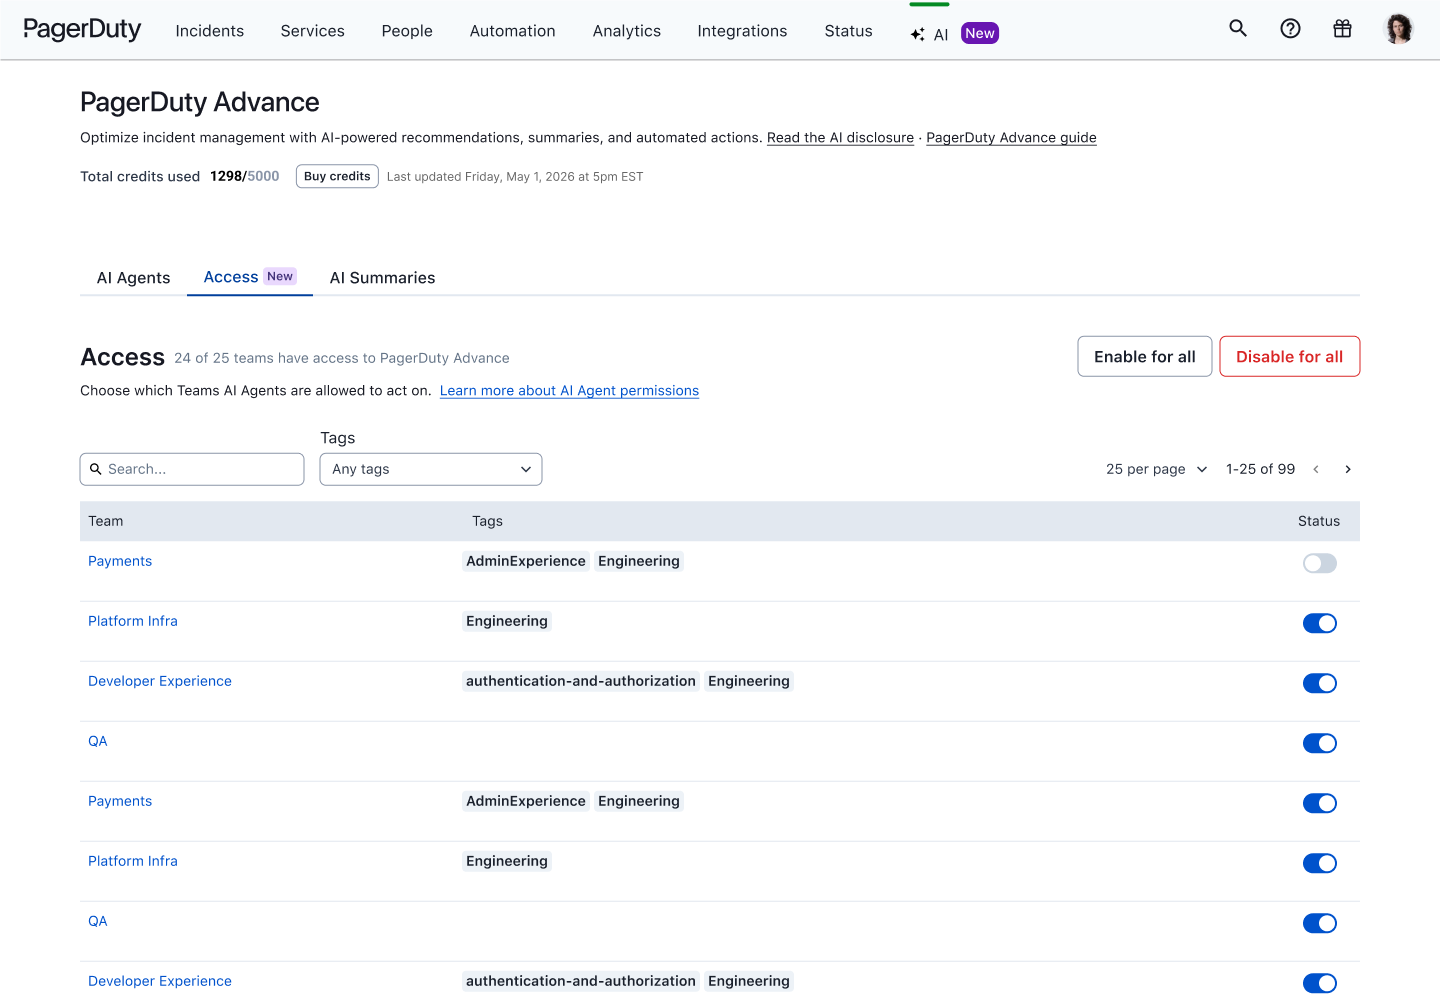Open the 25 per page dropdown

pos(1157,469)
